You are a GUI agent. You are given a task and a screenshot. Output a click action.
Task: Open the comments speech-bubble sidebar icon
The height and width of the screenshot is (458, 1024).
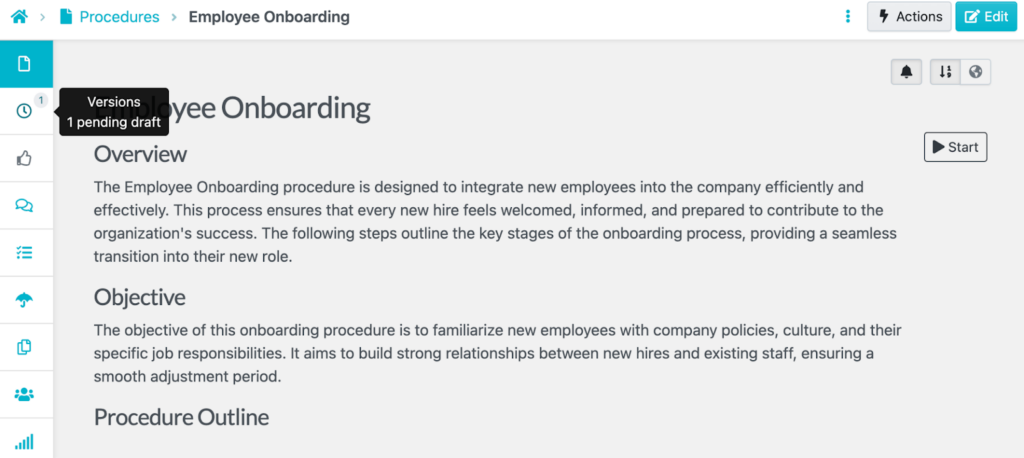click(x=25, y=205)
